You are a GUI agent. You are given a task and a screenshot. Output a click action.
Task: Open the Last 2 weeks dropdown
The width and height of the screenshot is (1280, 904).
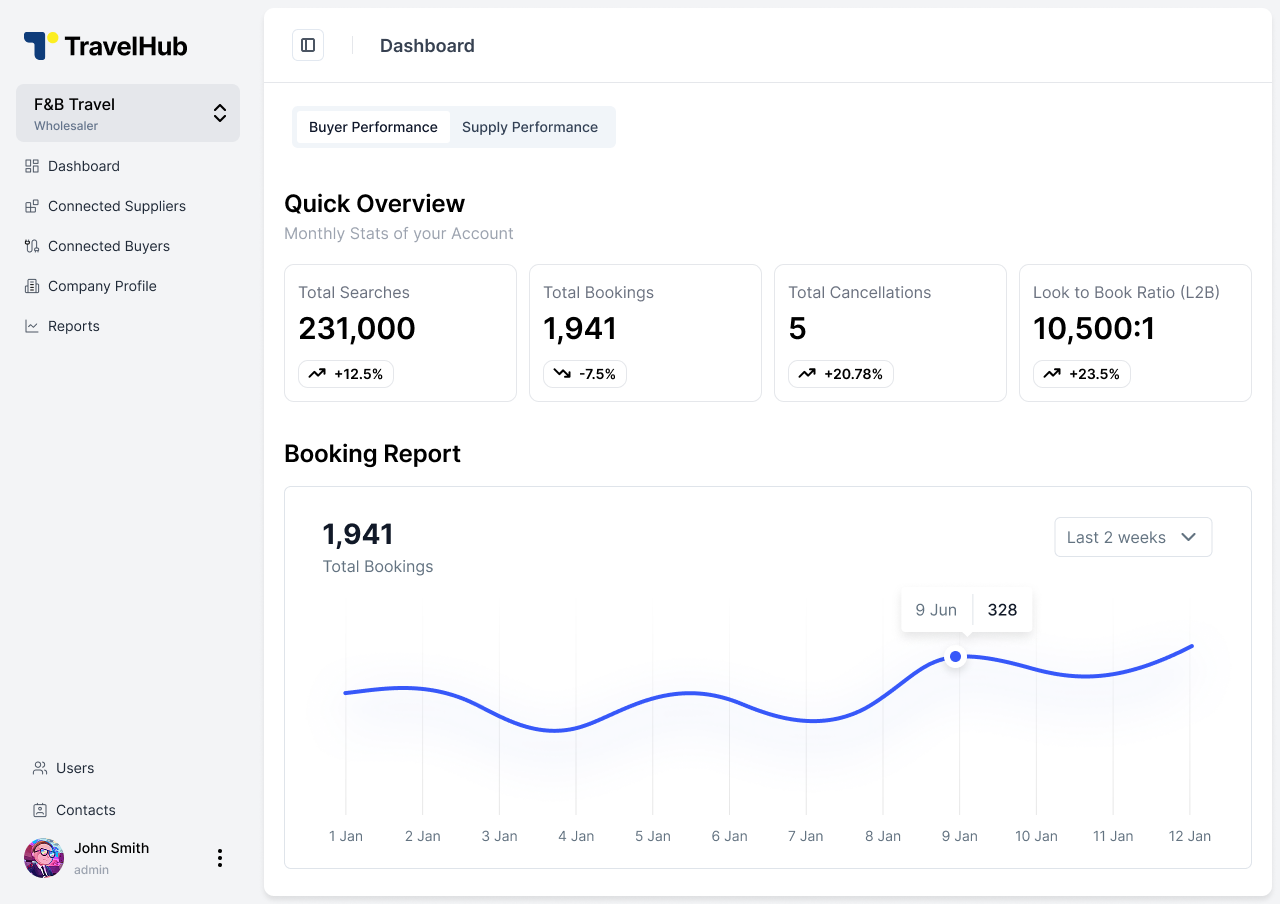point(1132,537)
